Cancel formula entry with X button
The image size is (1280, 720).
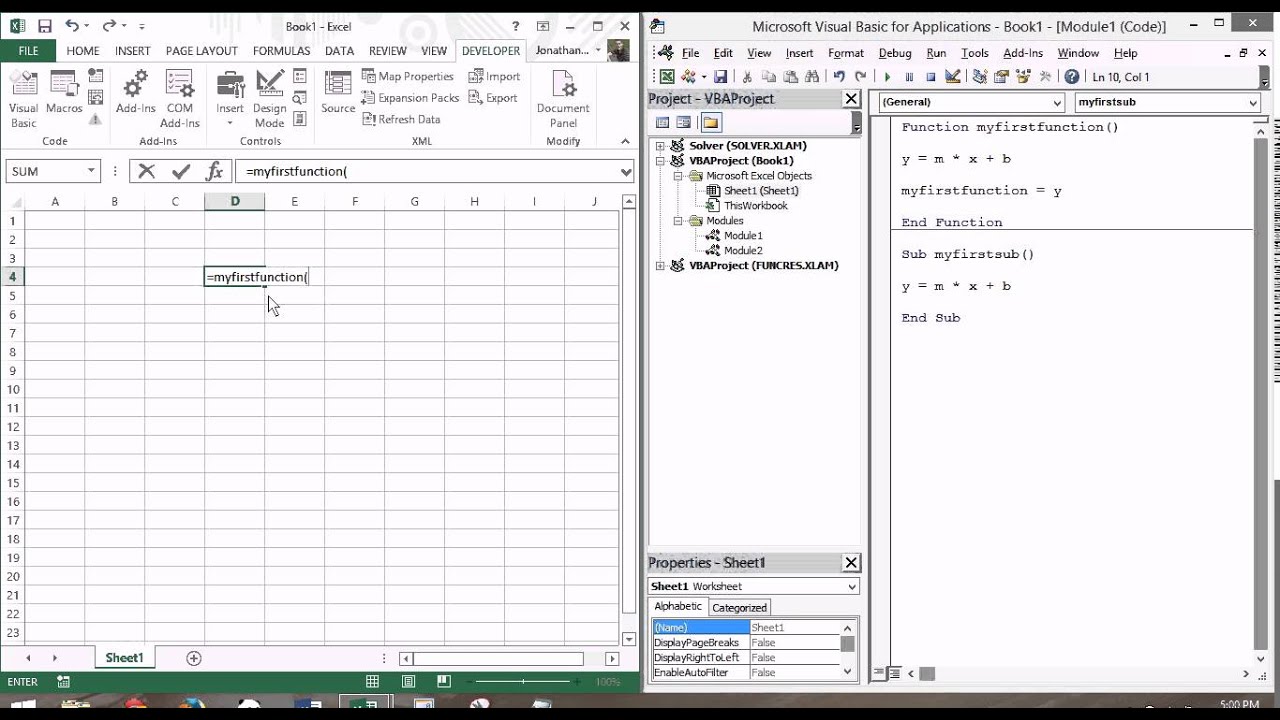(x=147, y=171)
